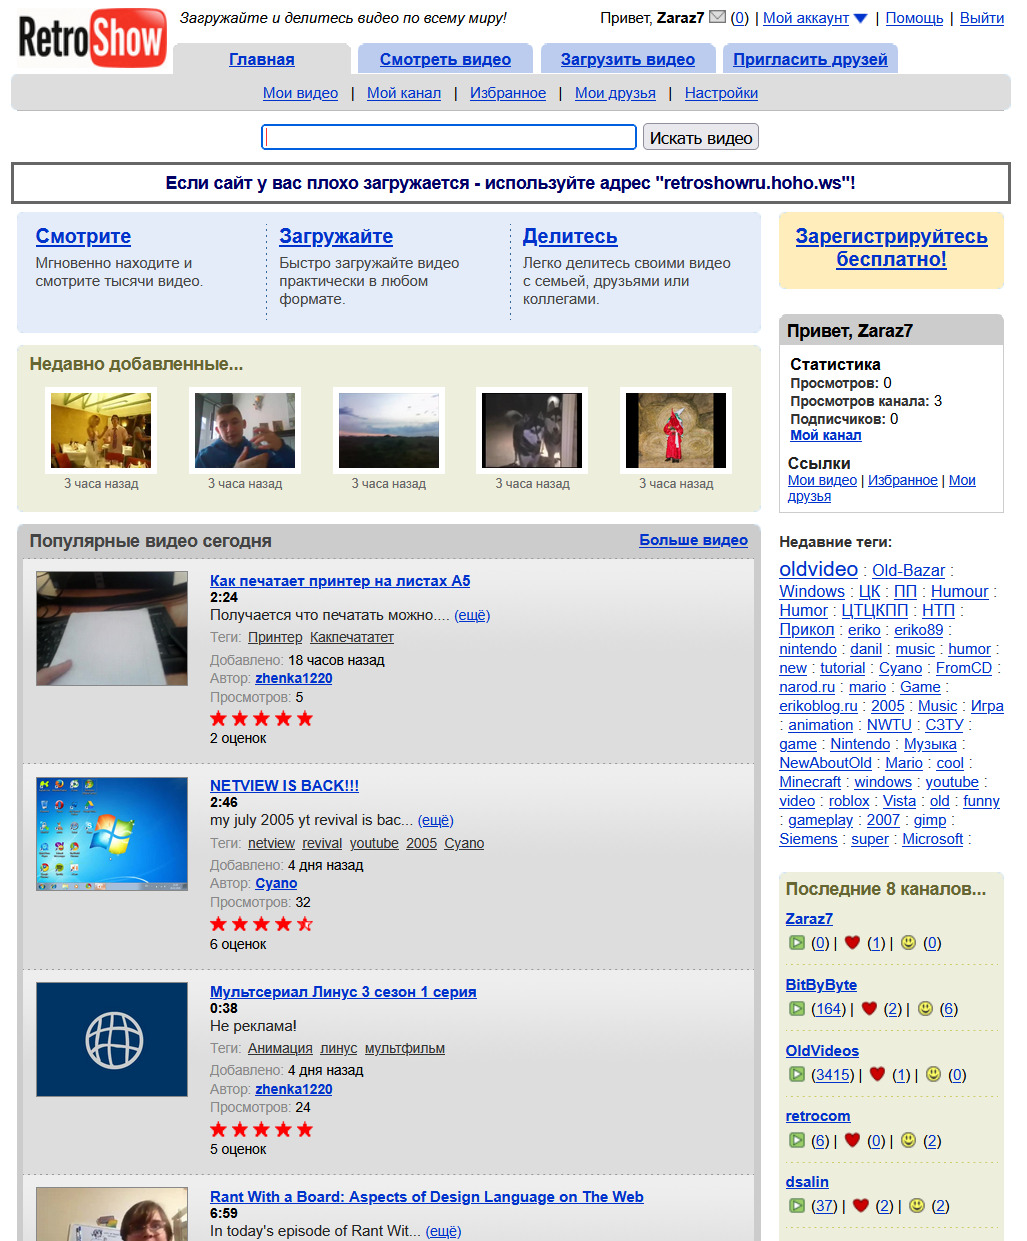
Task: Click the smiley friends icon under retrocom
Action: pyautogui.click(x=908, y=1140)
